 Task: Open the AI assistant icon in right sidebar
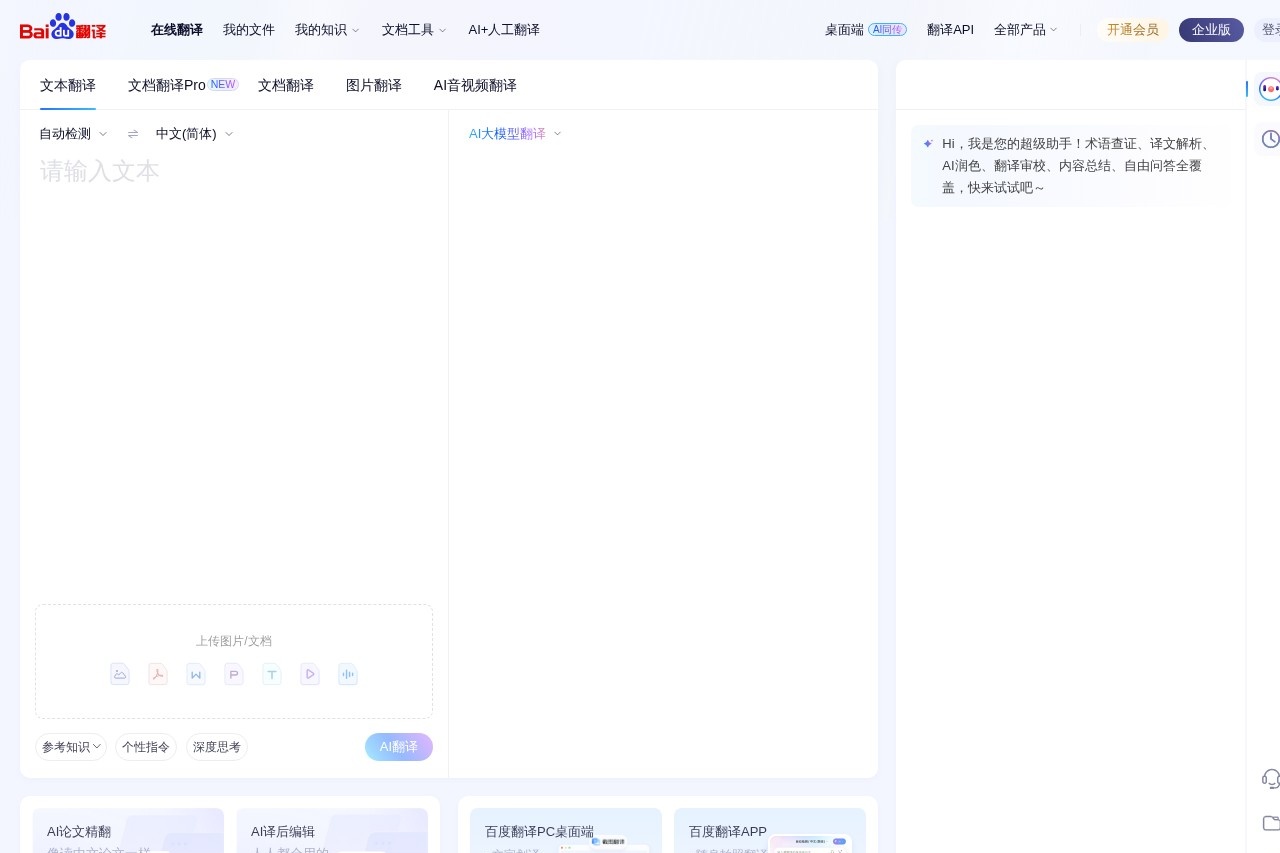(1269, 89)
